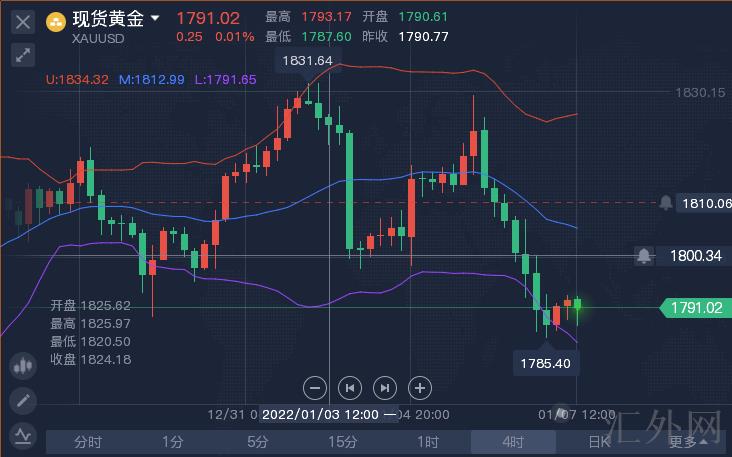Image resolution: width=732 pixels, height=457 pixels.
Task: Close the chart with the X button
Action: pos(23,20)
